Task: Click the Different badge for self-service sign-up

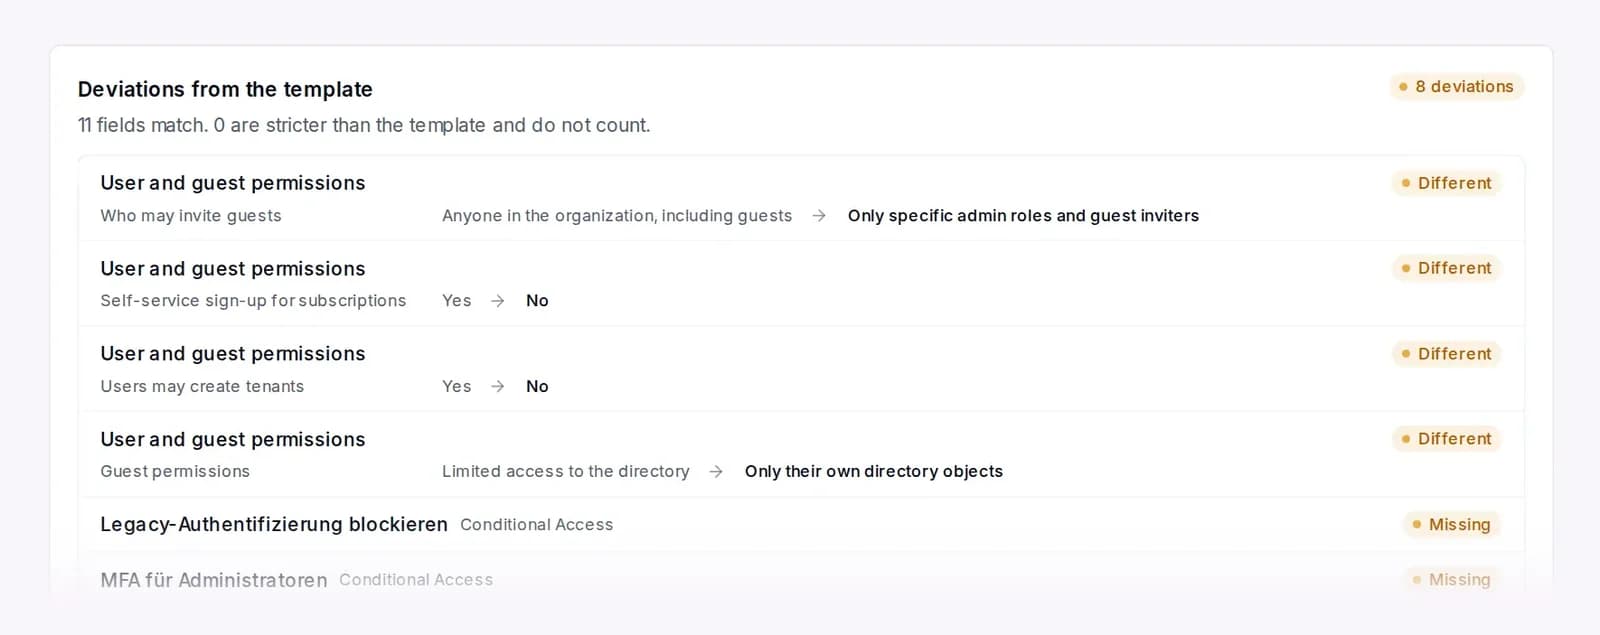Action: 1446,268
